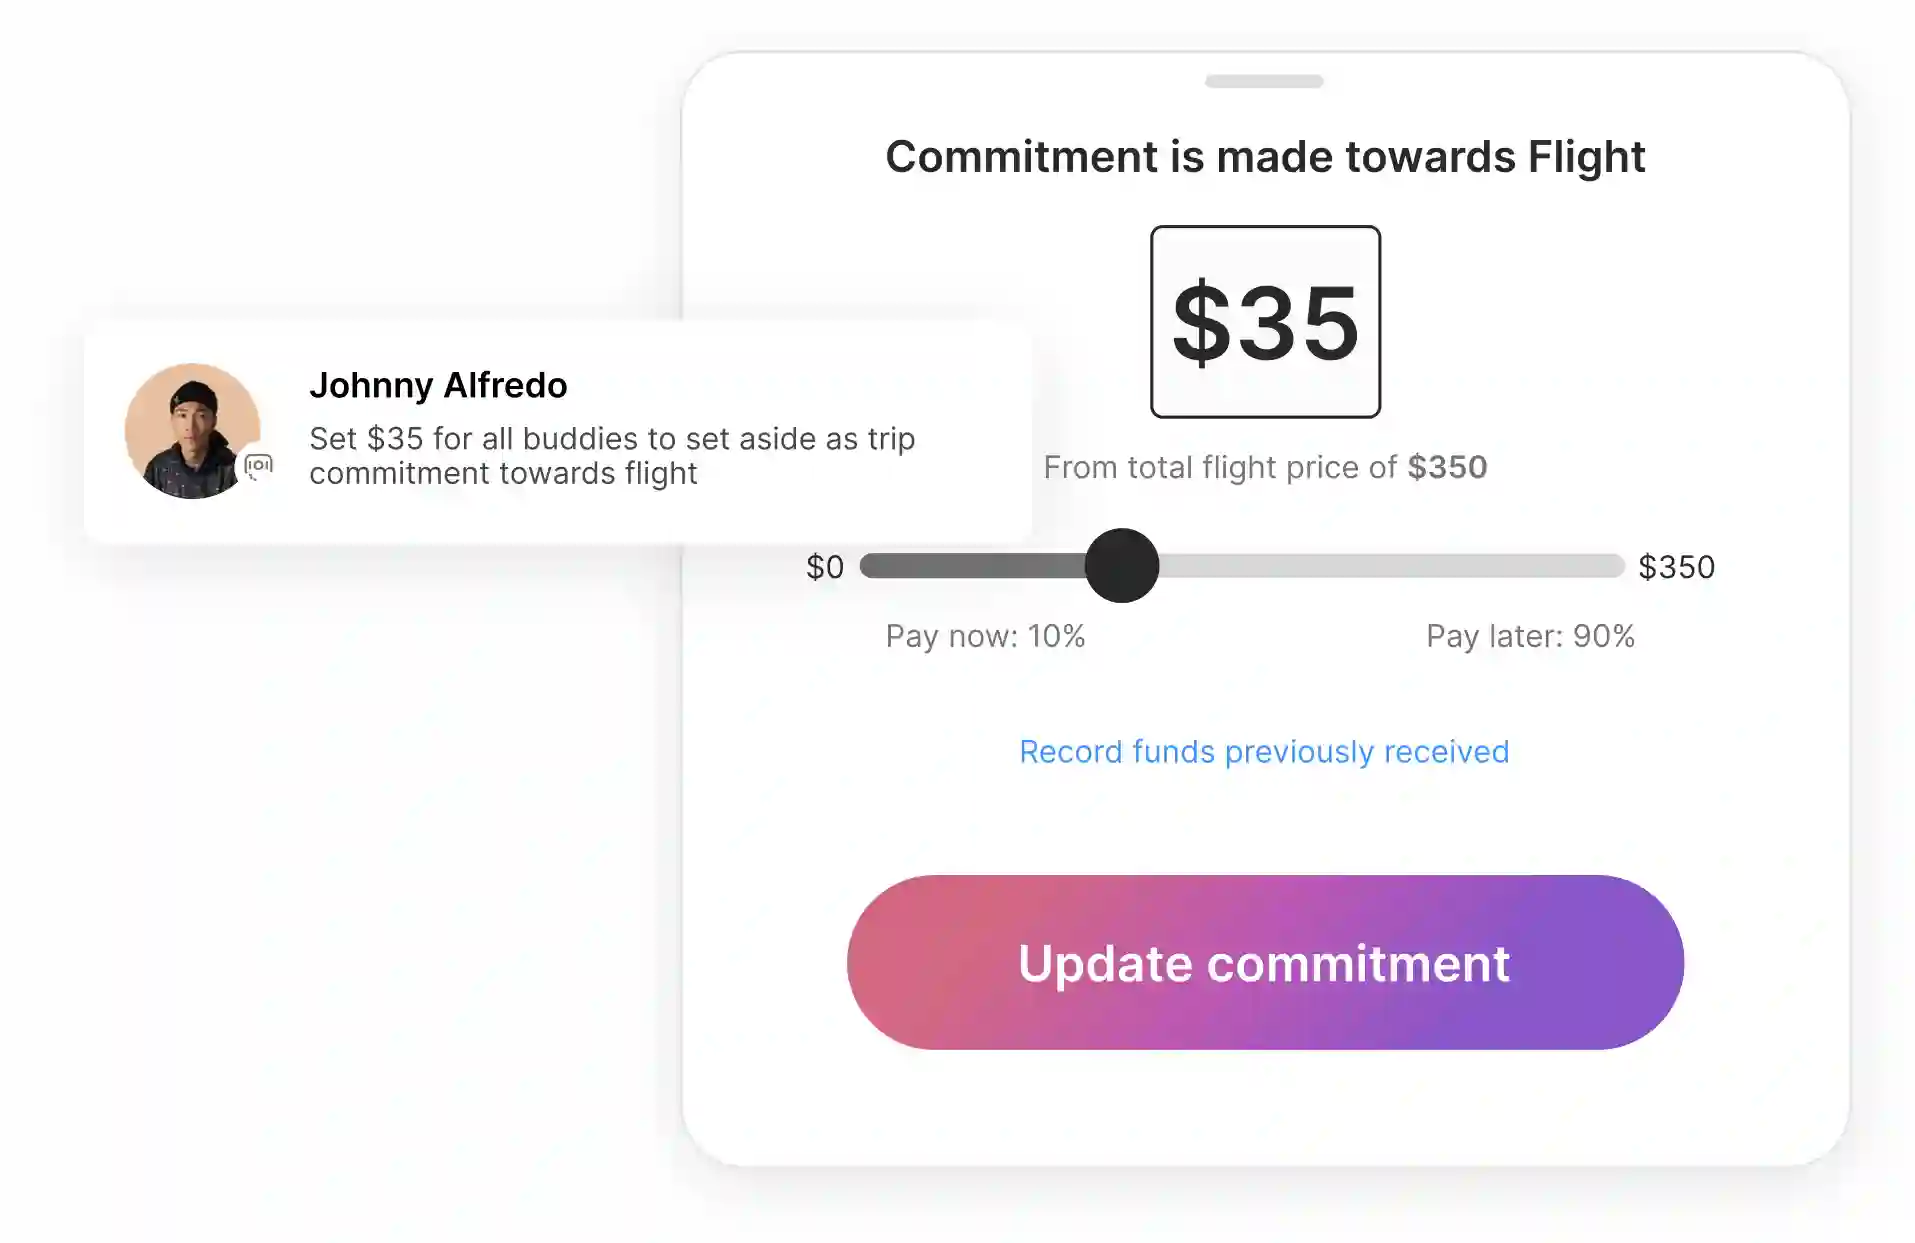Screen dimensions: 1915x1243
Task: Open Record funds previously received link
Action: (1264, 752)
